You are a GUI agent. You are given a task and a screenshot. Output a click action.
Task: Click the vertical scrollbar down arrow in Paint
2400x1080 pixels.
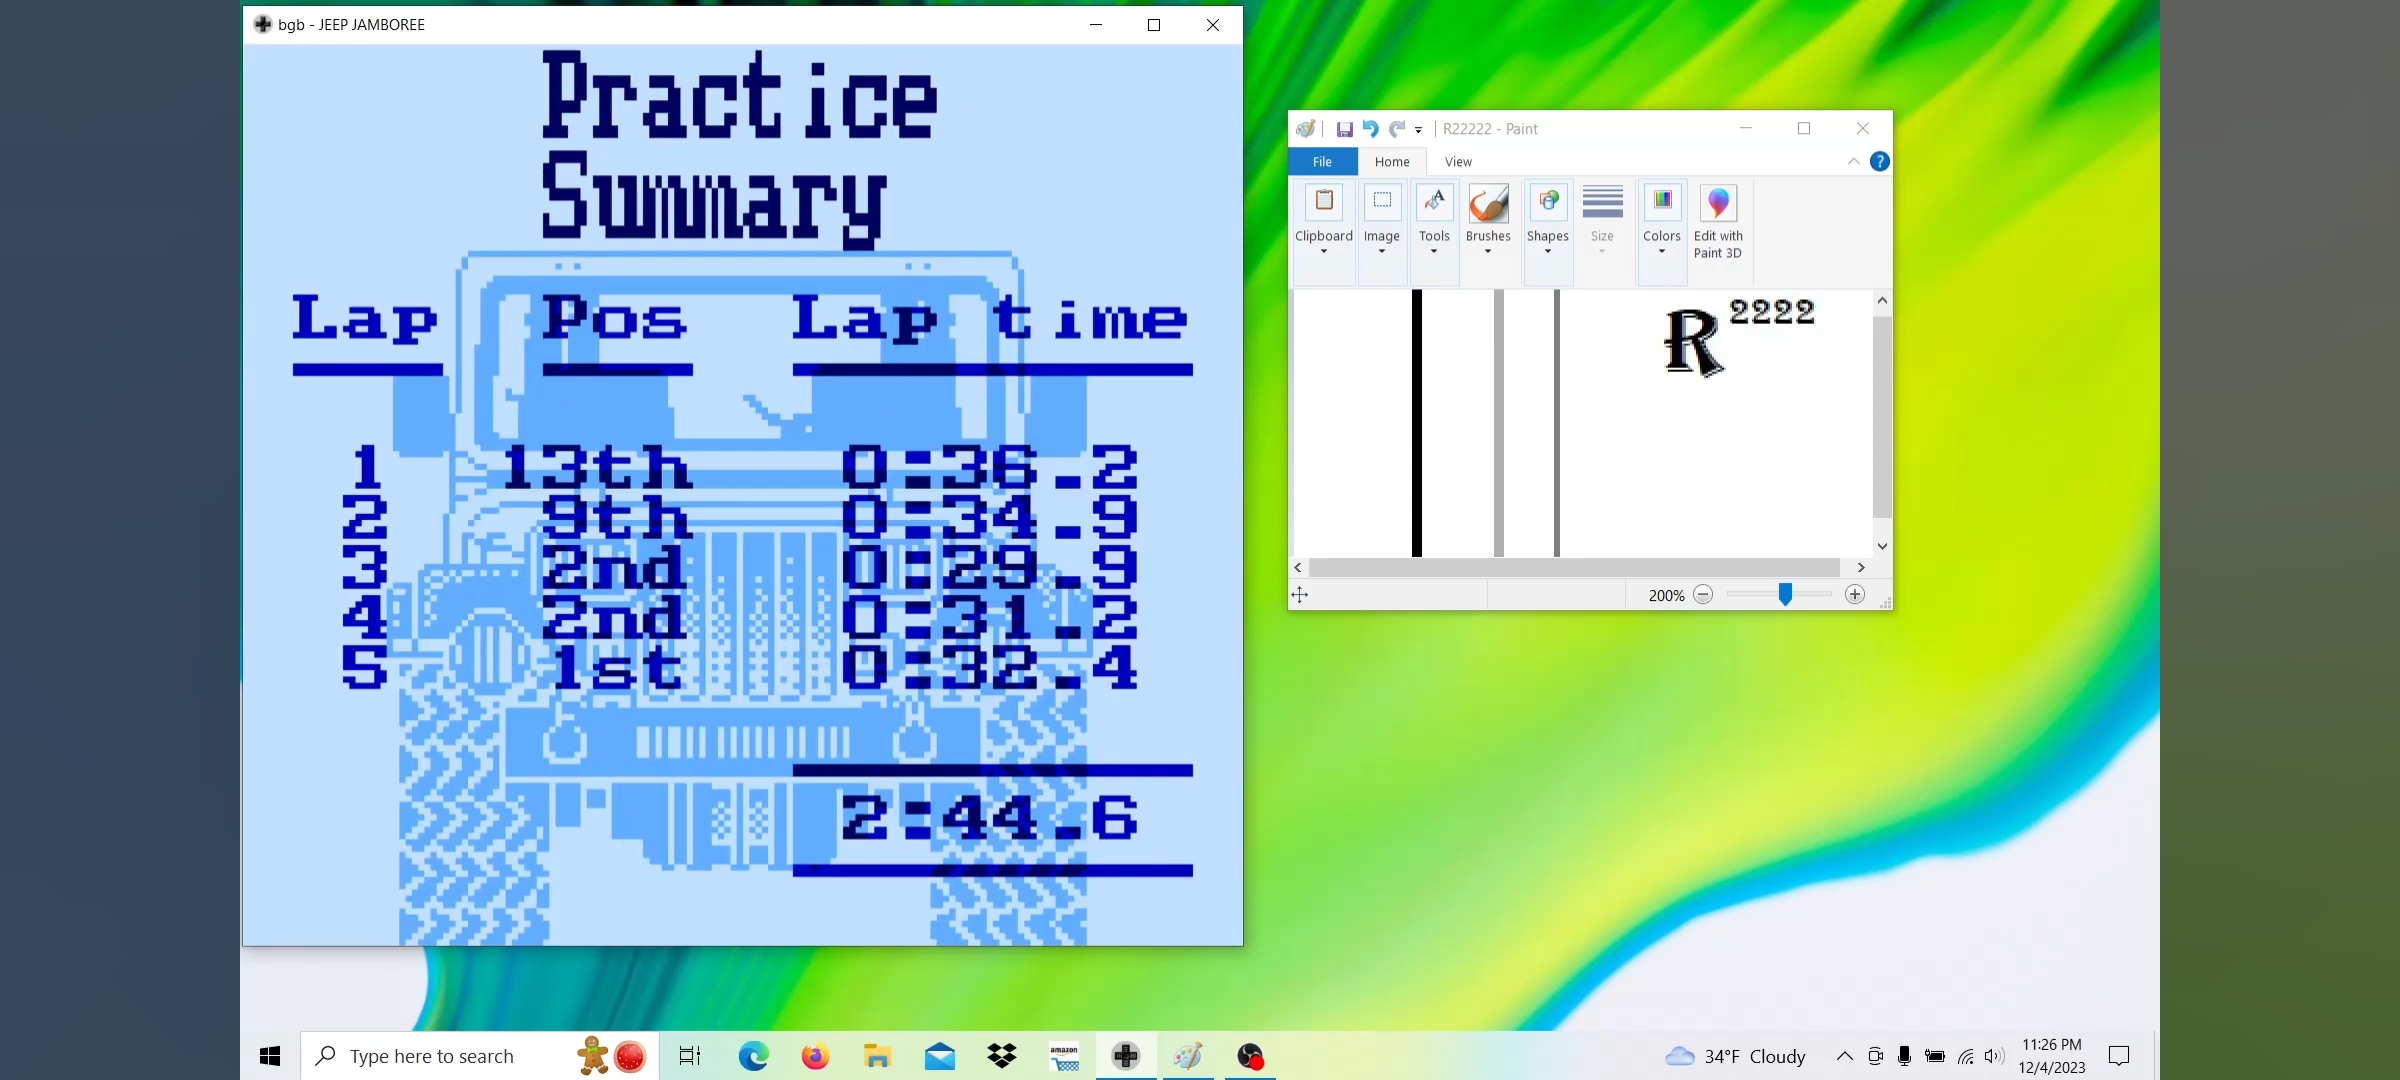[x=1882, y=546]
